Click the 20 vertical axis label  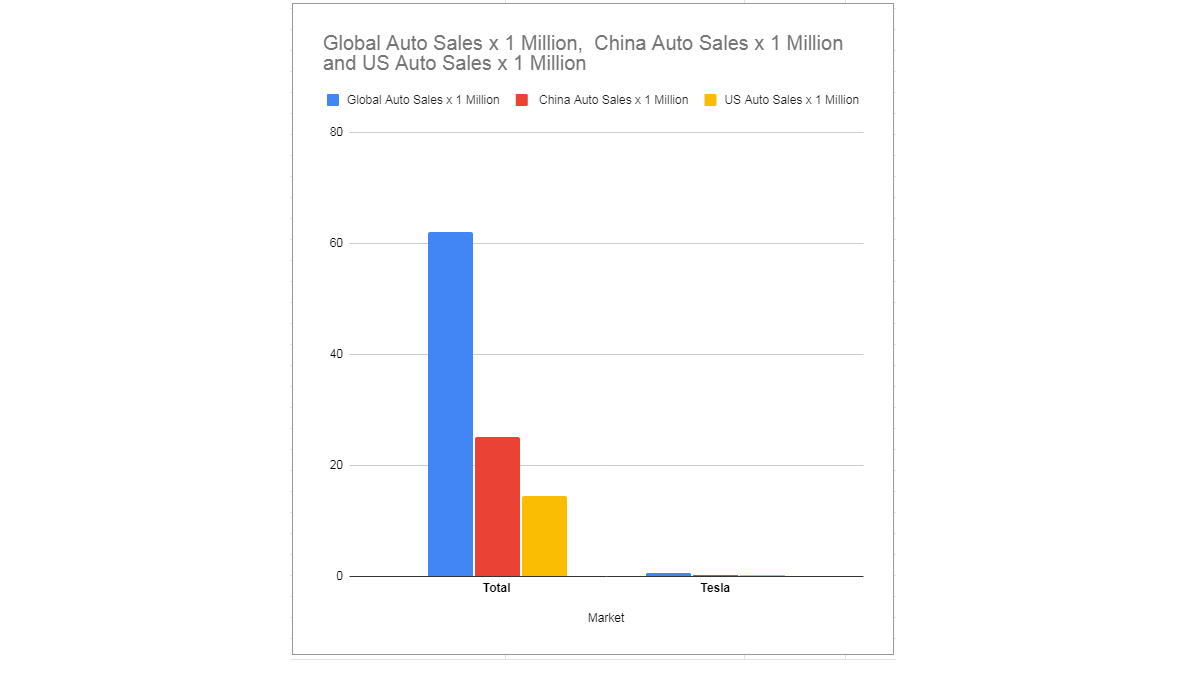click(x=336, y=465)
